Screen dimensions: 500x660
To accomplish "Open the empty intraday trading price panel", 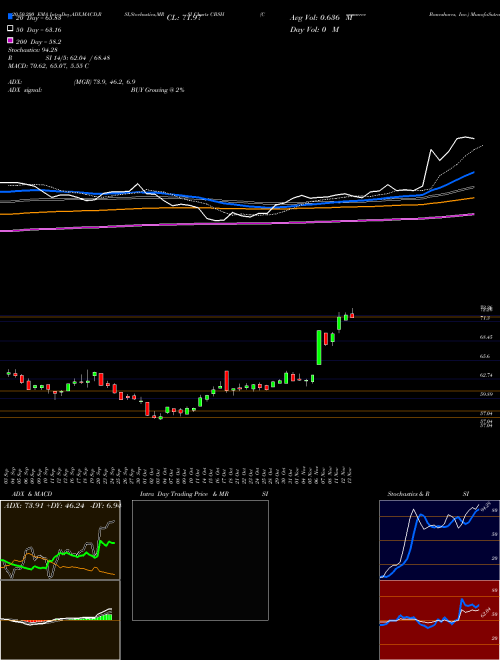I will (x=200, y=560).
